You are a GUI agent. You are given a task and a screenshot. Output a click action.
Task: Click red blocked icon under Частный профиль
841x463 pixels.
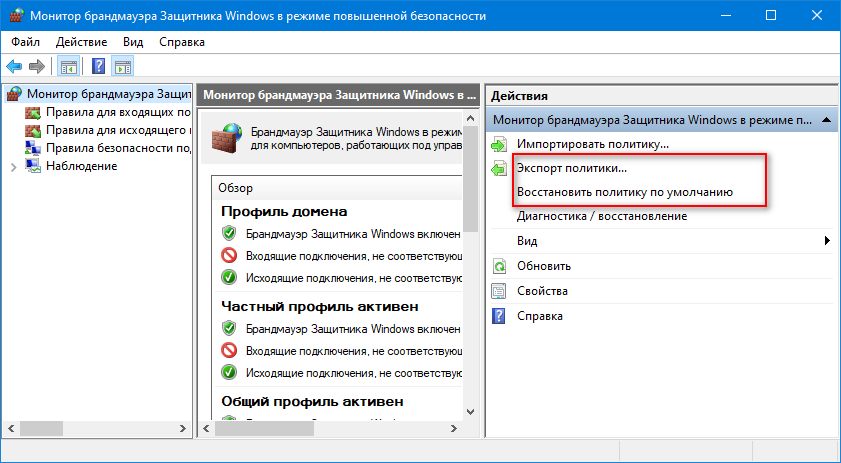pos(229,350)
